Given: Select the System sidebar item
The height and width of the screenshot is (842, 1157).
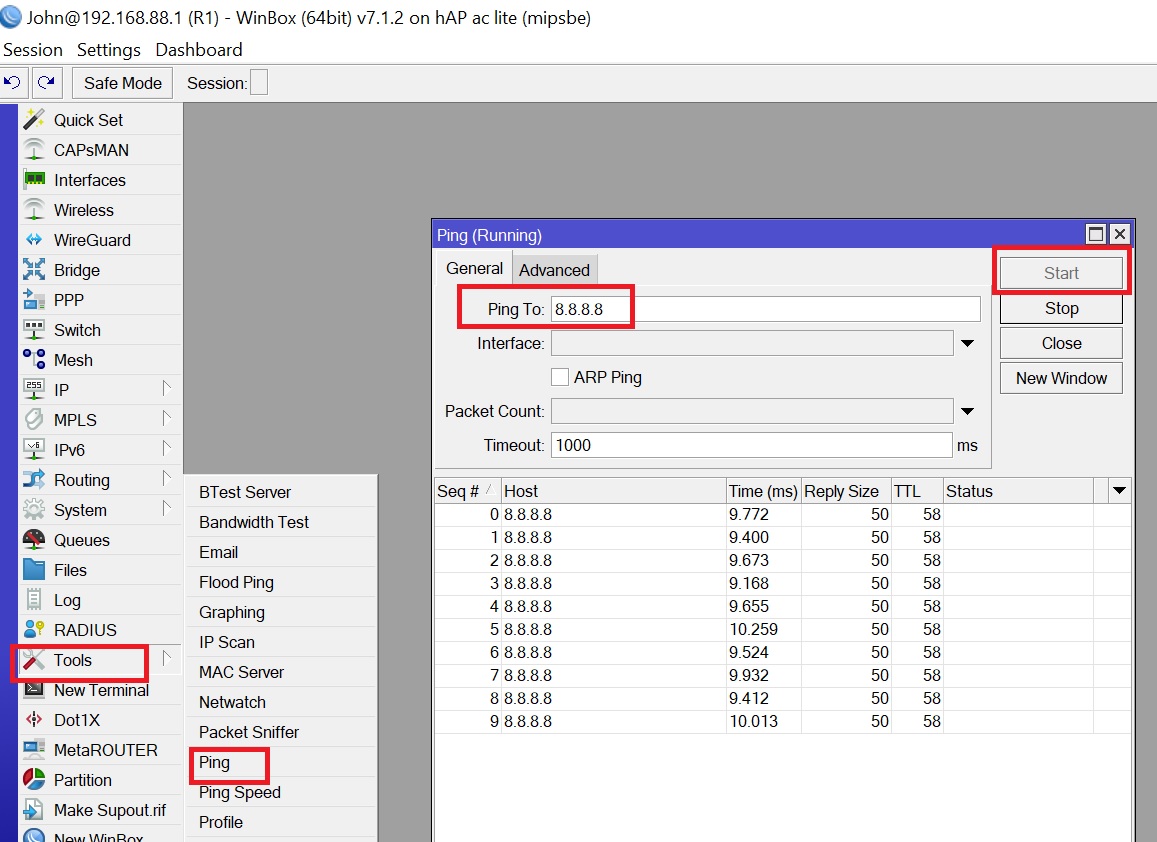Looking at the screenshot, I should [100, 510].
